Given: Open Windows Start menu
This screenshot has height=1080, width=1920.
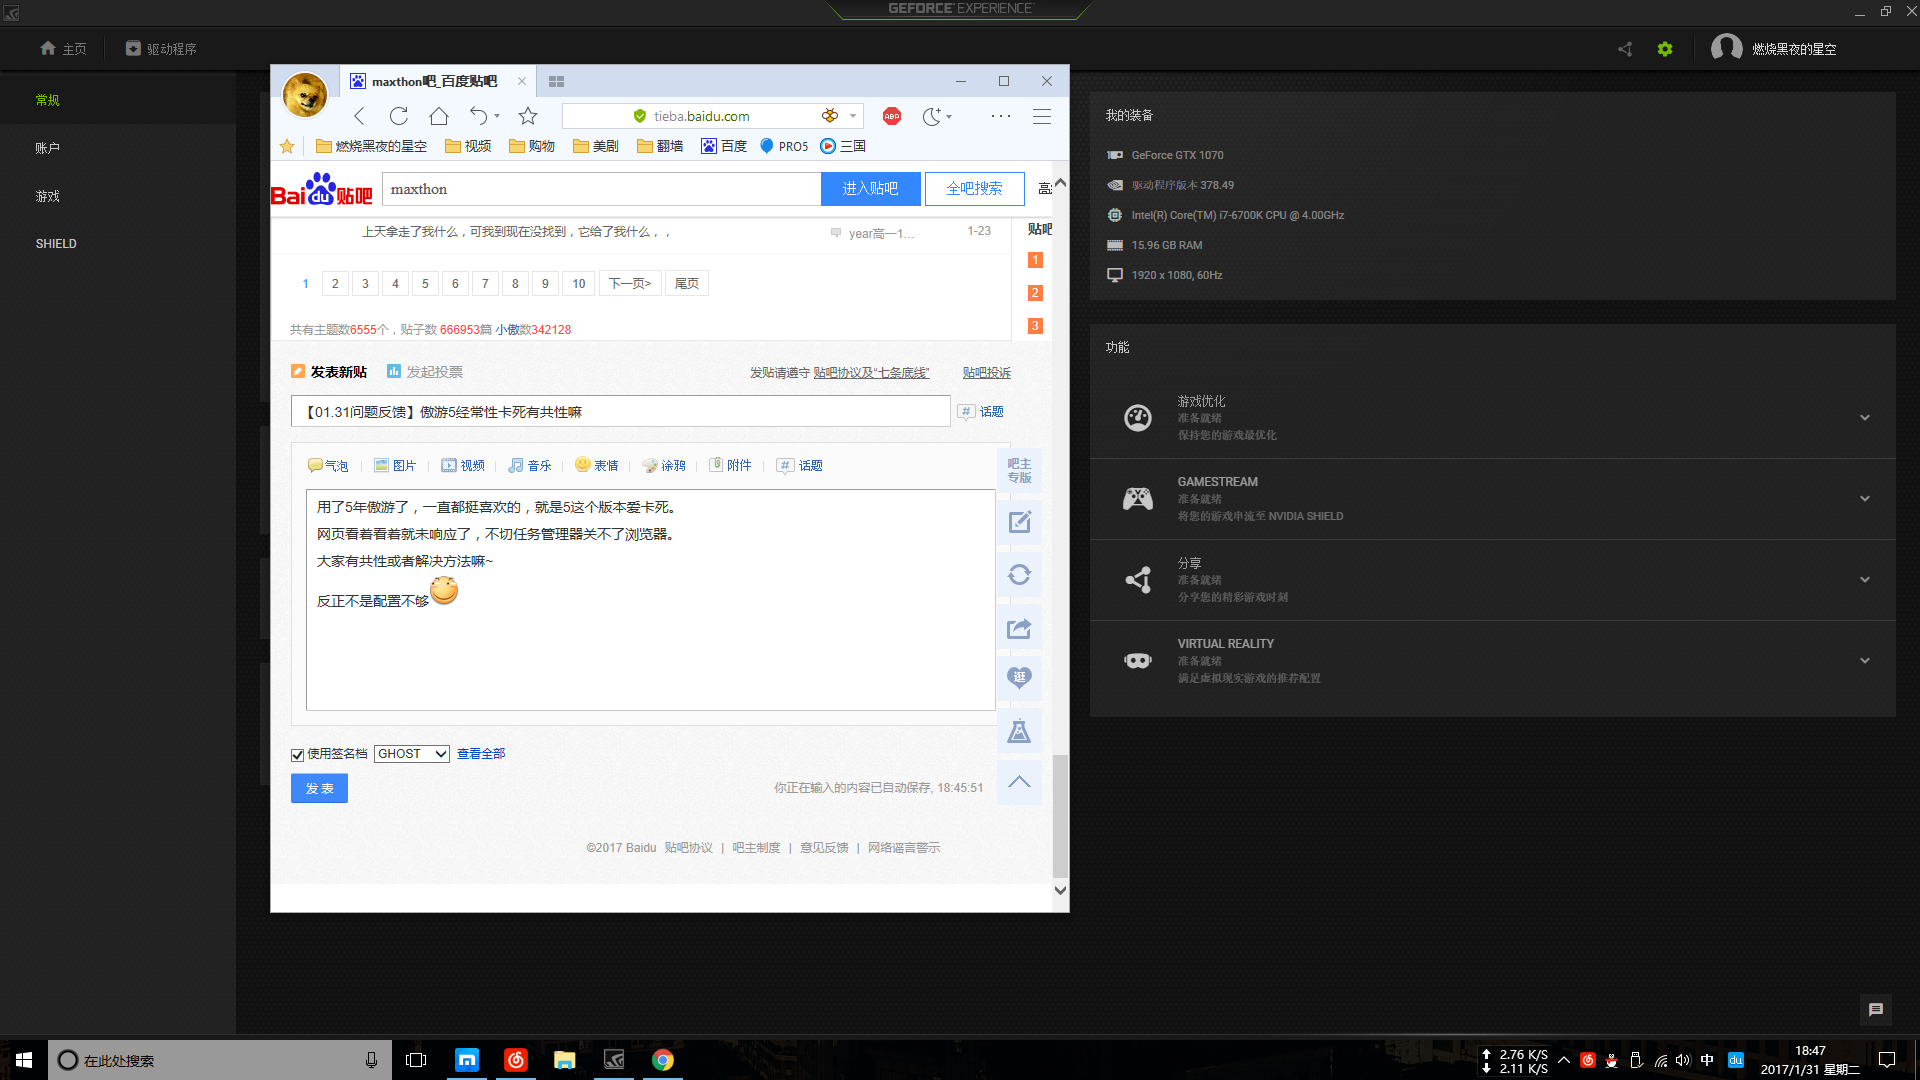Looking at the screenshot, I should 24,1060.
